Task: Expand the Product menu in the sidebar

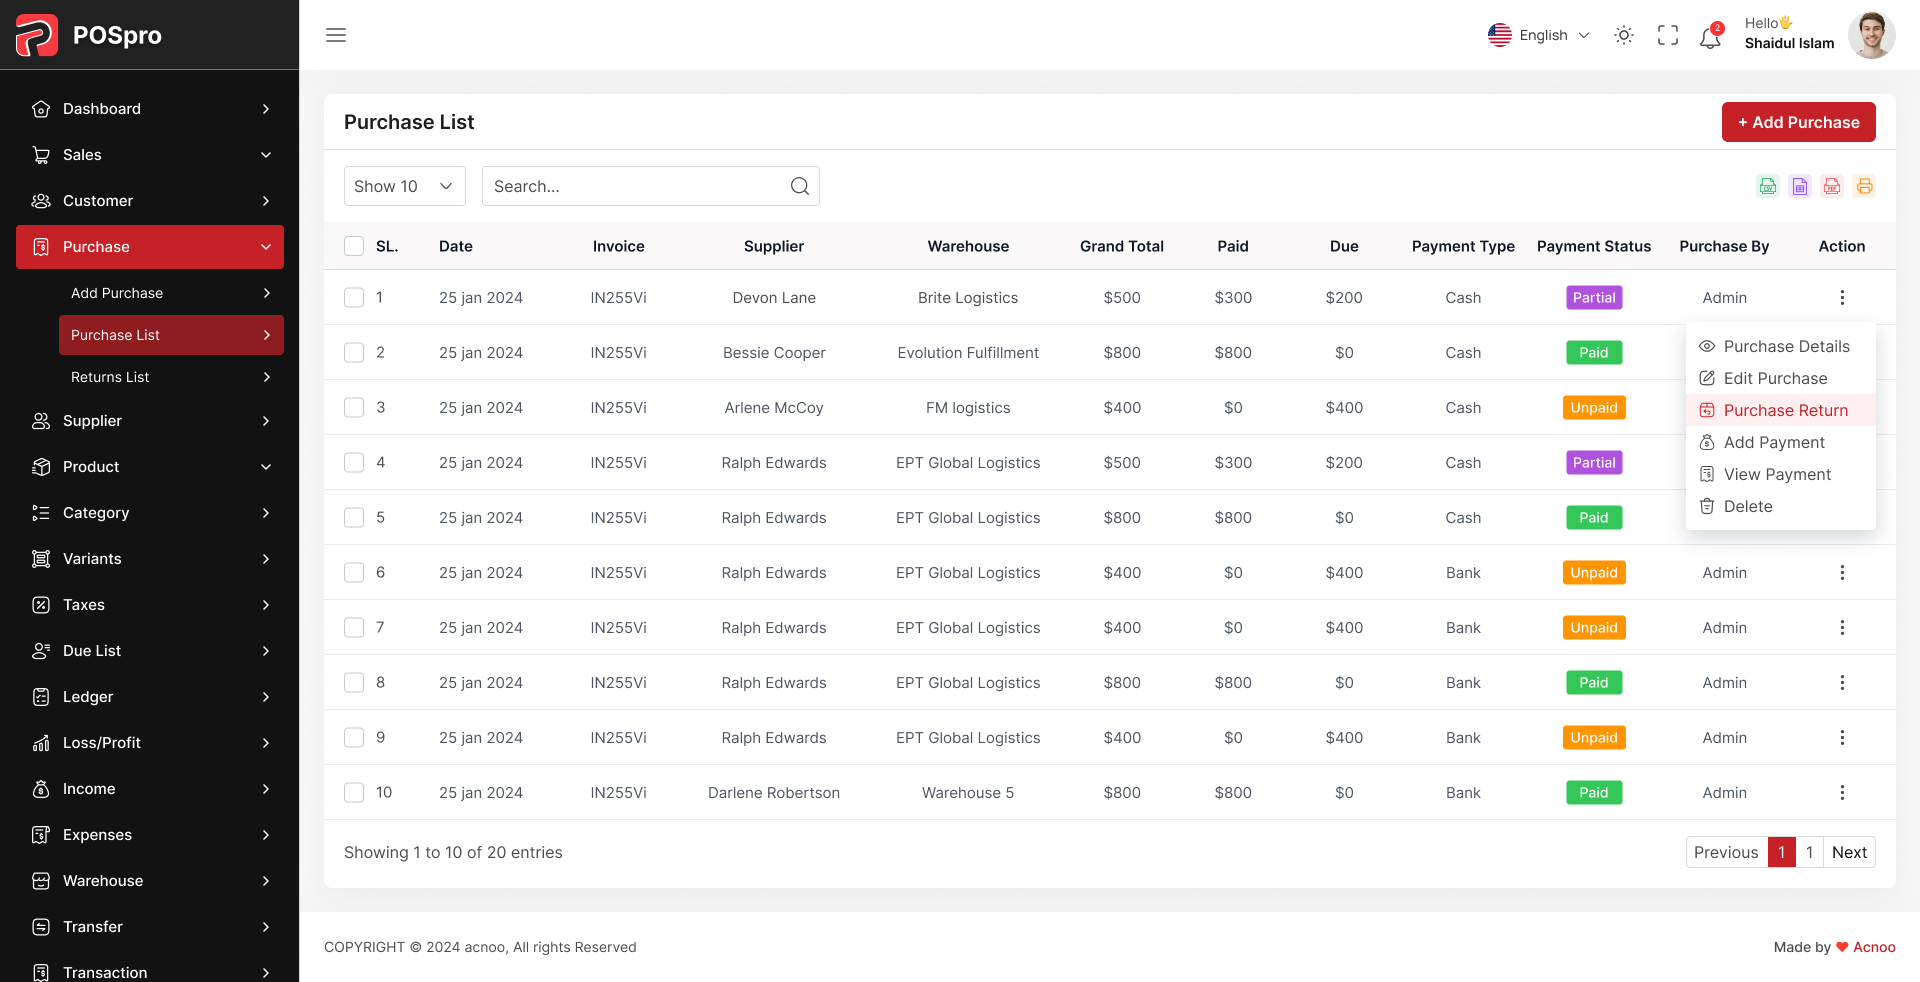Action: click(150, 466)
